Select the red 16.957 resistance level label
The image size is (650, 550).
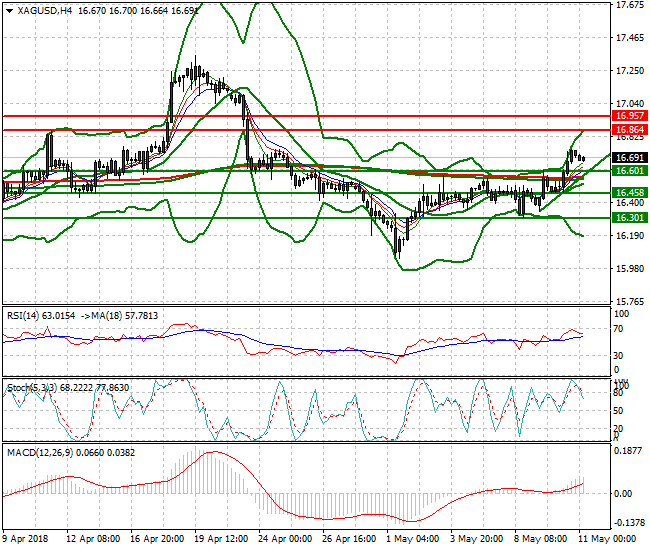pos(628,116)
